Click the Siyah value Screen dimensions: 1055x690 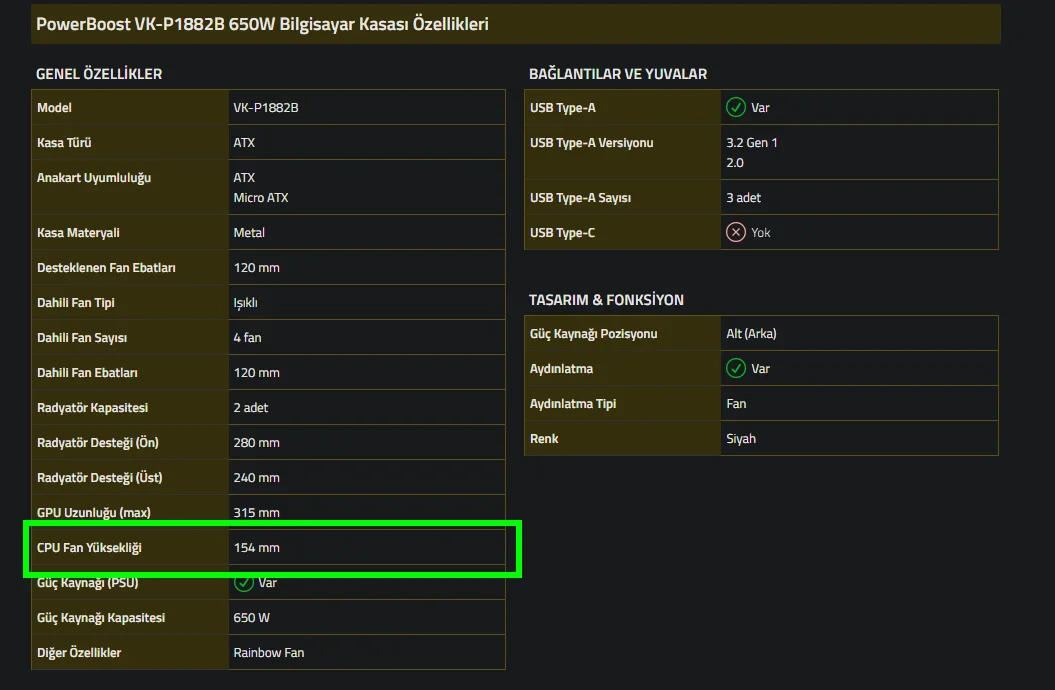[x=741, y=438]
